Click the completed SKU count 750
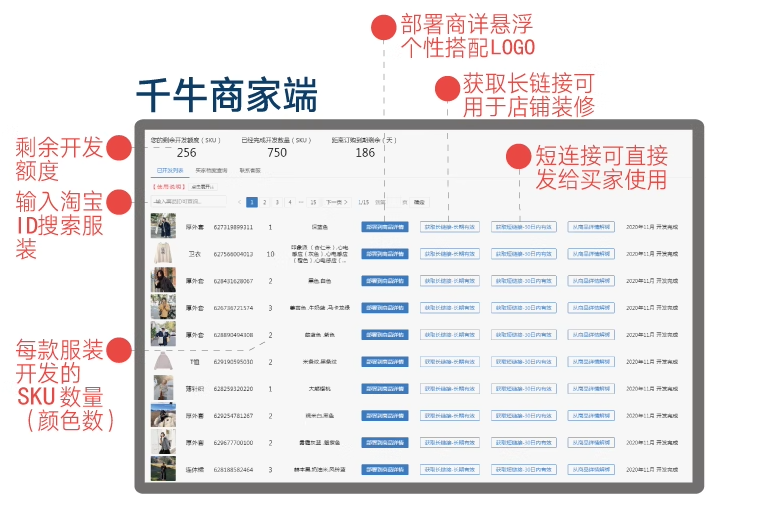 click(x=277, y=153)
